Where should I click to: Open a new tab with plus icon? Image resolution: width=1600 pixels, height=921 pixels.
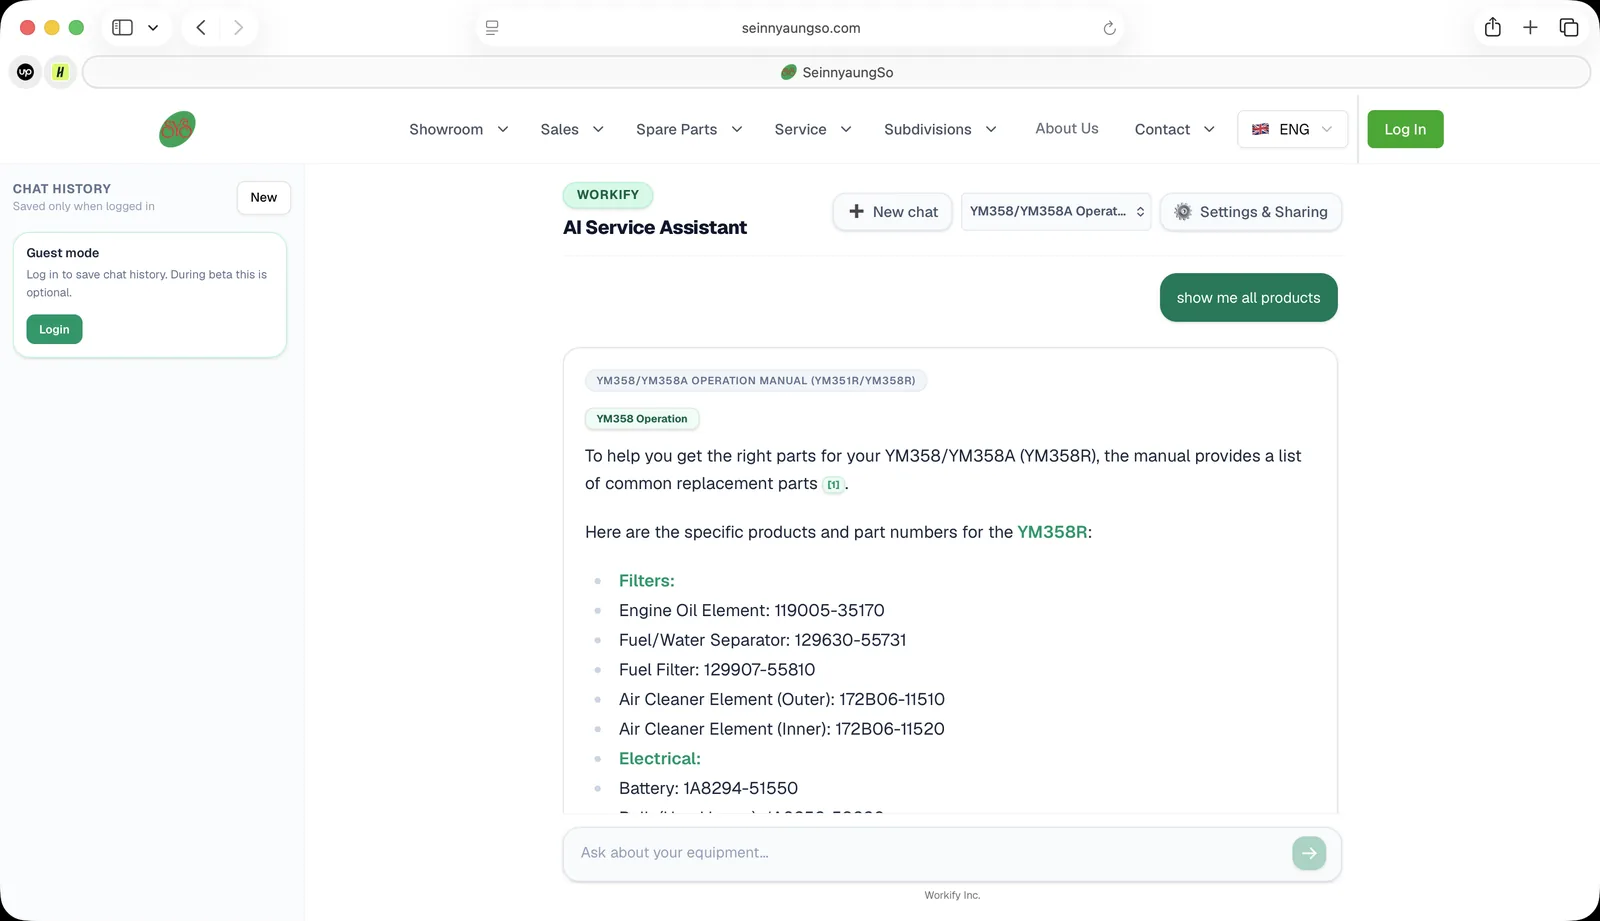(x=1530, y=28)
